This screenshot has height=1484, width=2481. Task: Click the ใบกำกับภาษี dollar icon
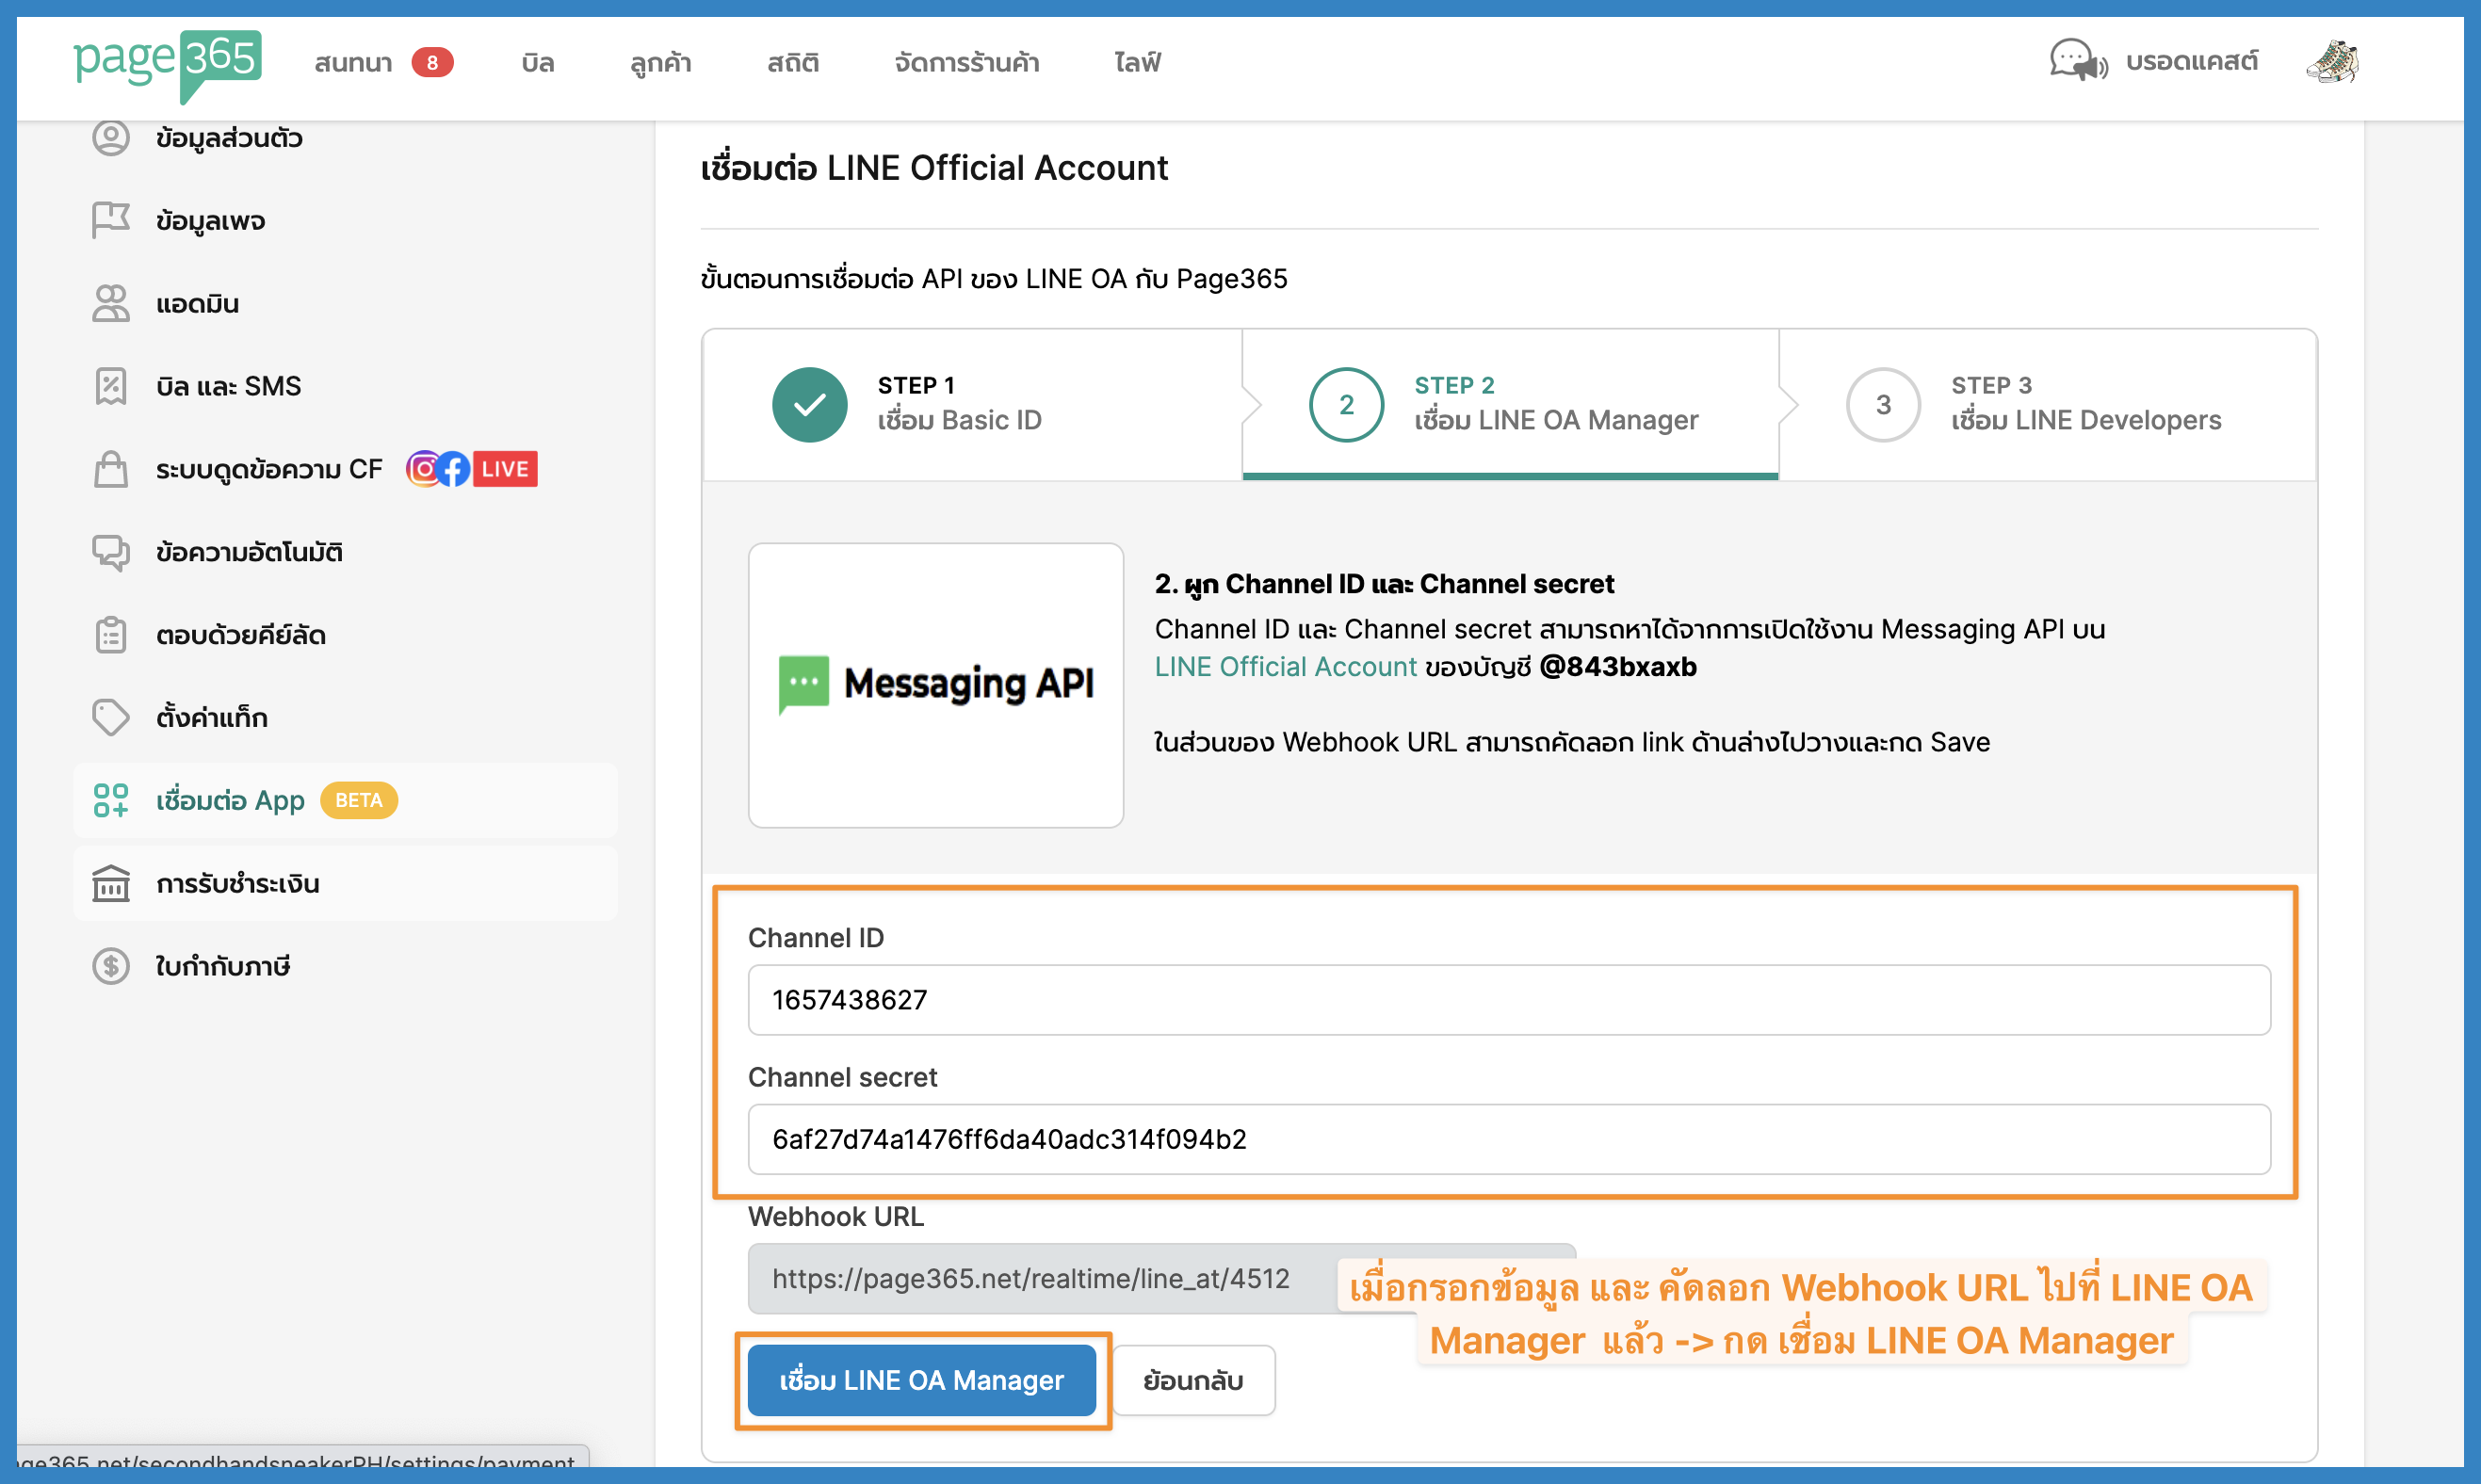(111, 966)
